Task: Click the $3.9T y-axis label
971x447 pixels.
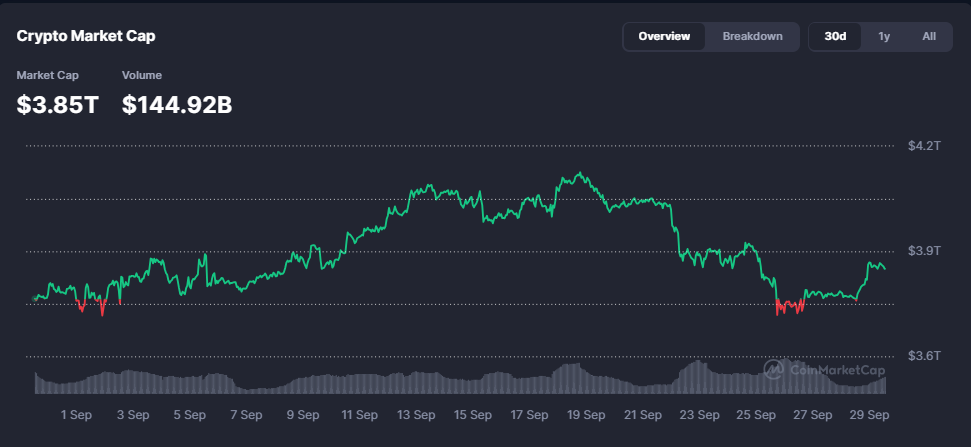Action: point(923,250)
